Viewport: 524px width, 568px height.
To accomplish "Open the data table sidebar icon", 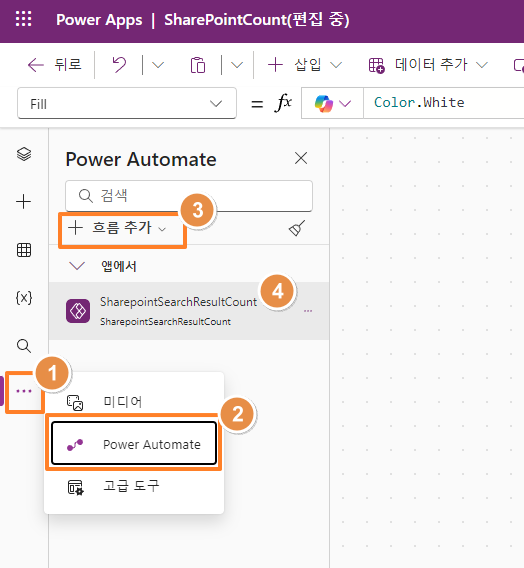I will pyautogui.click(x=24, y=250).
